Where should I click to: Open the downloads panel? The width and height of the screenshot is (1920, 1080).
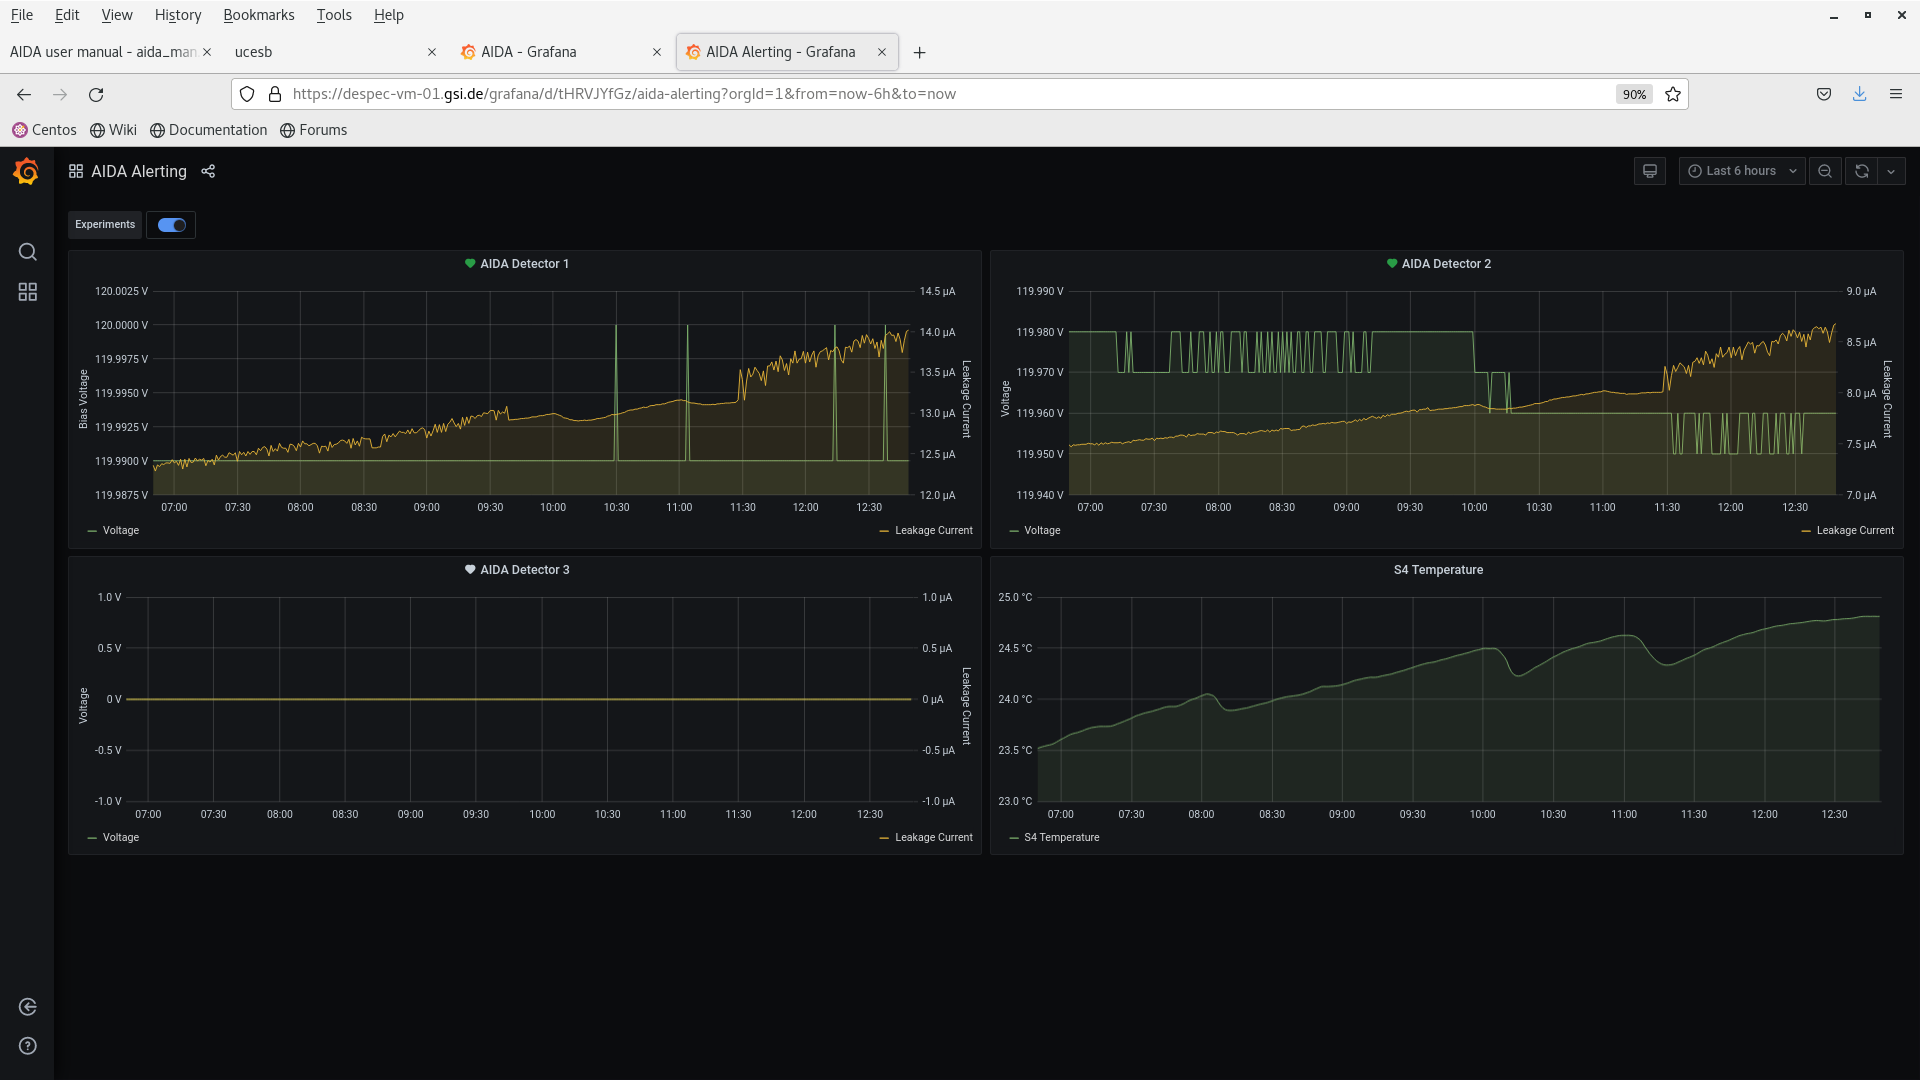1860,94
